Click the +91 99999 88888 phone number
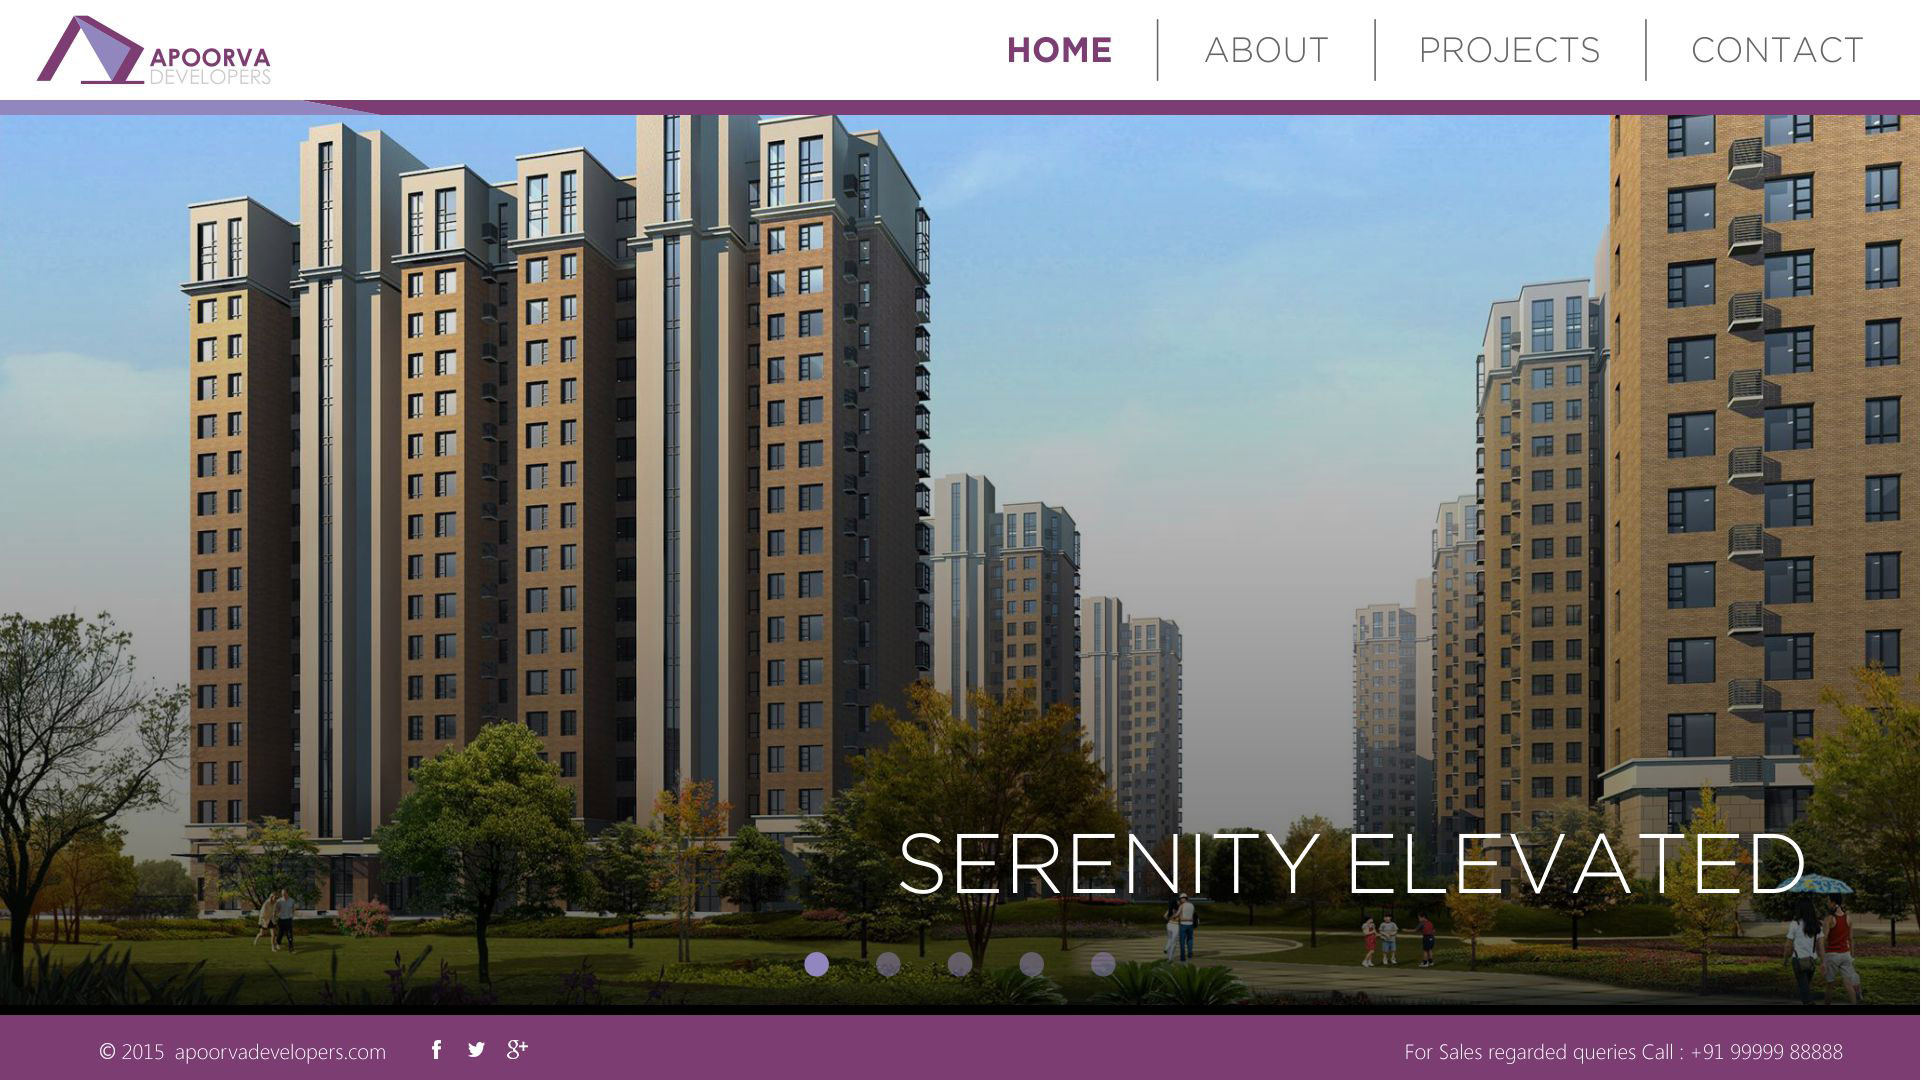 point(1766,1052)
